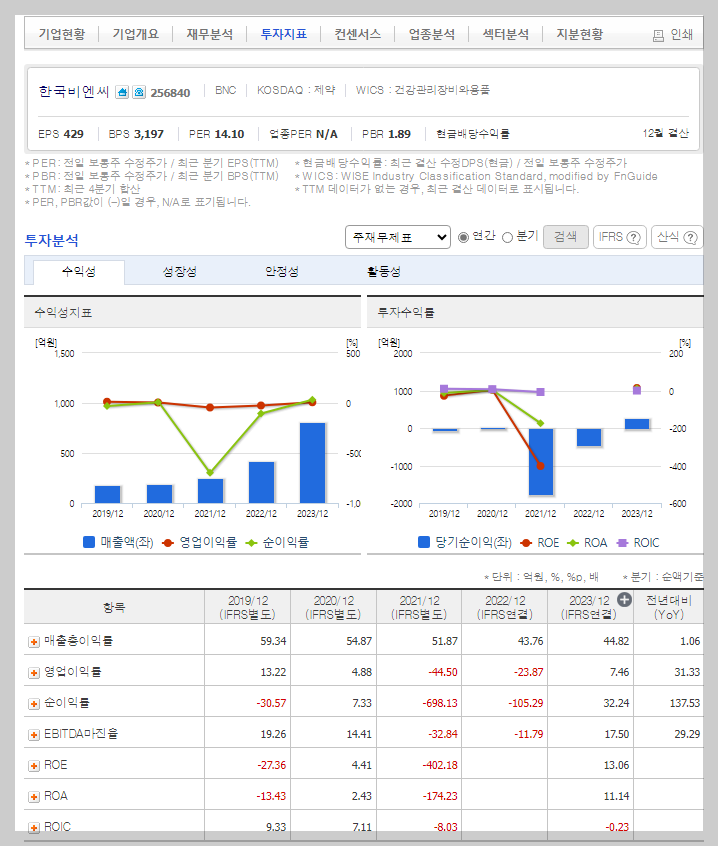Switch to the 안정성 tab
Screen dimensions: 718x846
(x=282, y=271)
